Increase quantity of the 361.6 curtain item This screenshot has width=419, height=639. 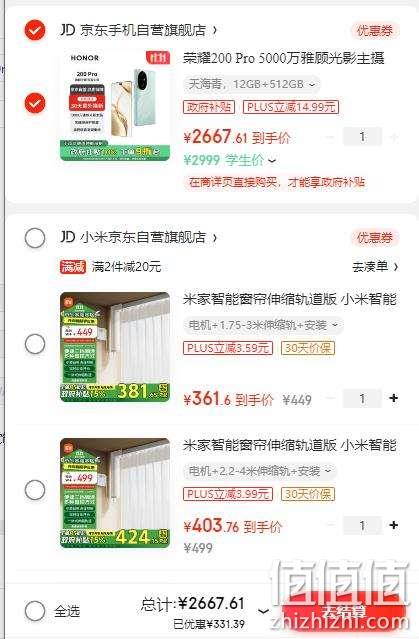[x=393, y=398]
